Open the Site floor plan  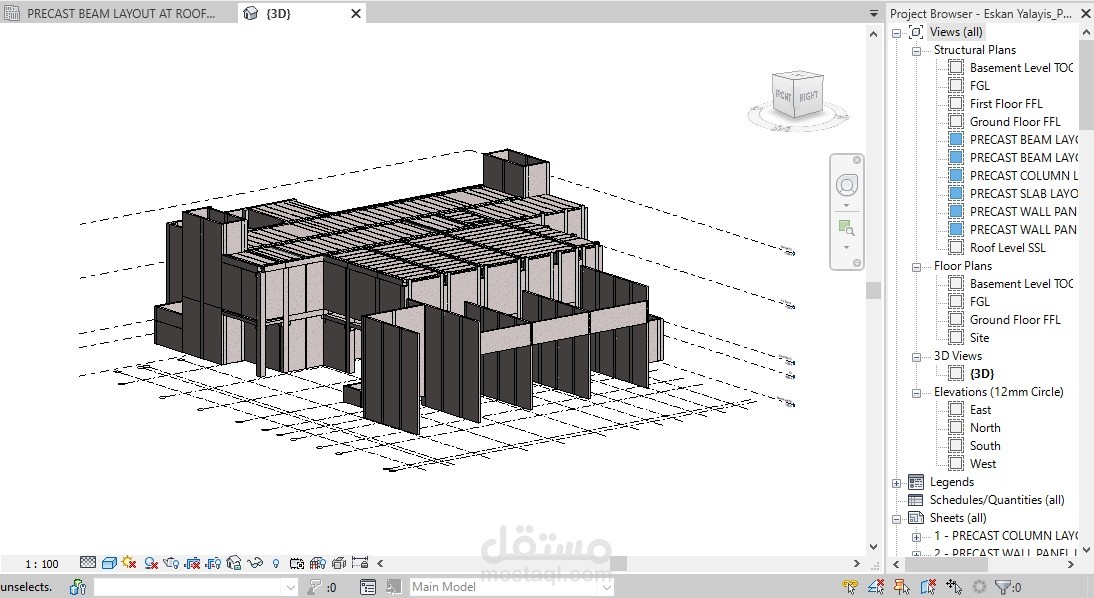coord(979,338)
